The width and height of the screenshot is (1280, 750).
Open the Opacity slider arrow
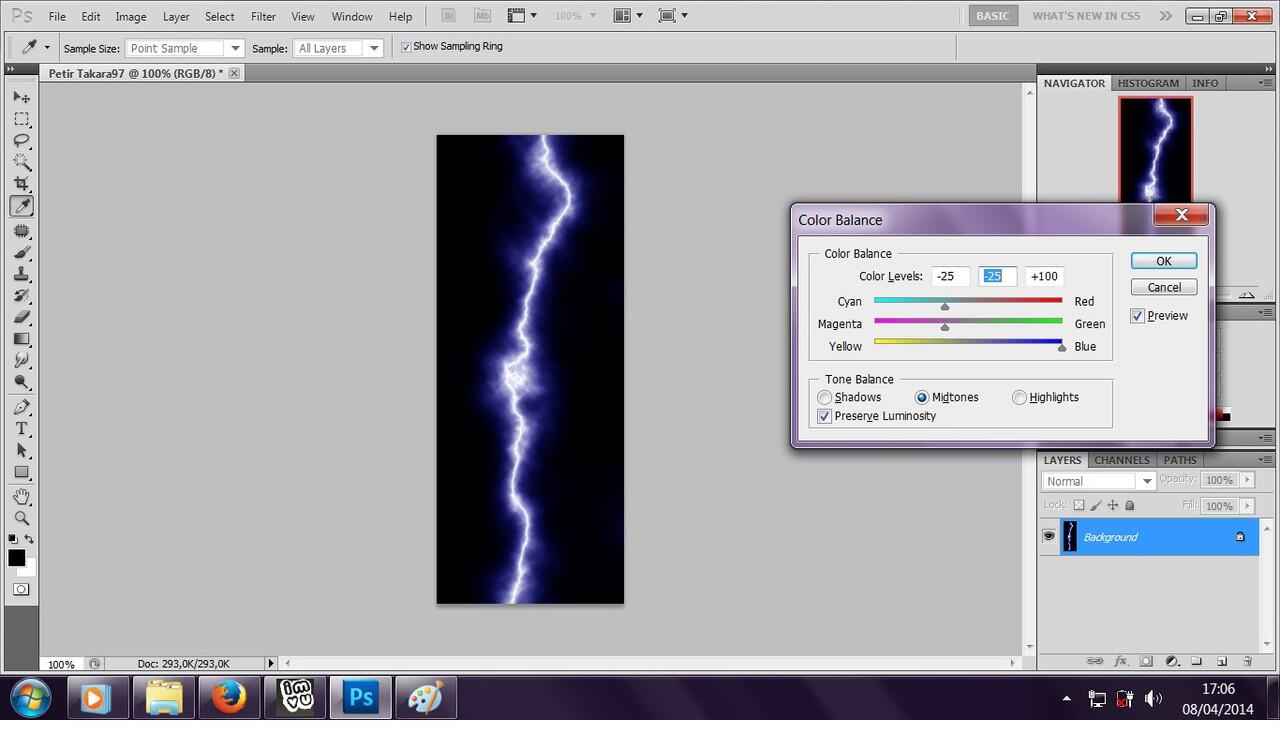click(x=1246, y=480)
